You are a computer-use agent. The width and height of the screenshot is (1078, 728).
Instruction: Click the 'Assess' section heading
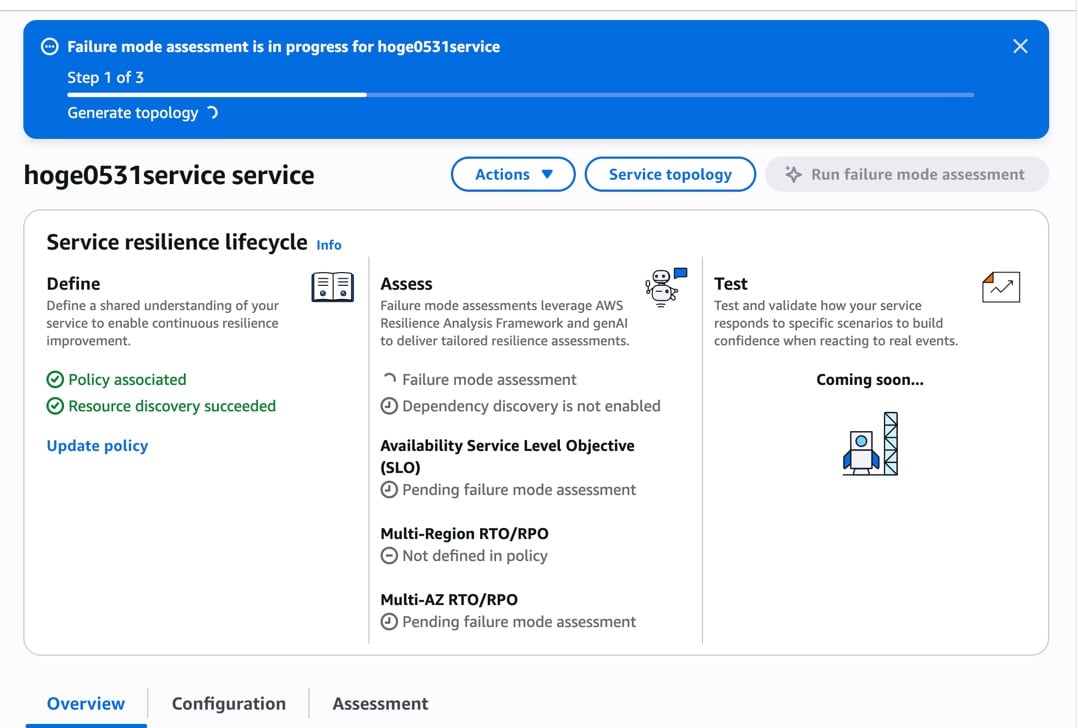click(x=406, y=284)
